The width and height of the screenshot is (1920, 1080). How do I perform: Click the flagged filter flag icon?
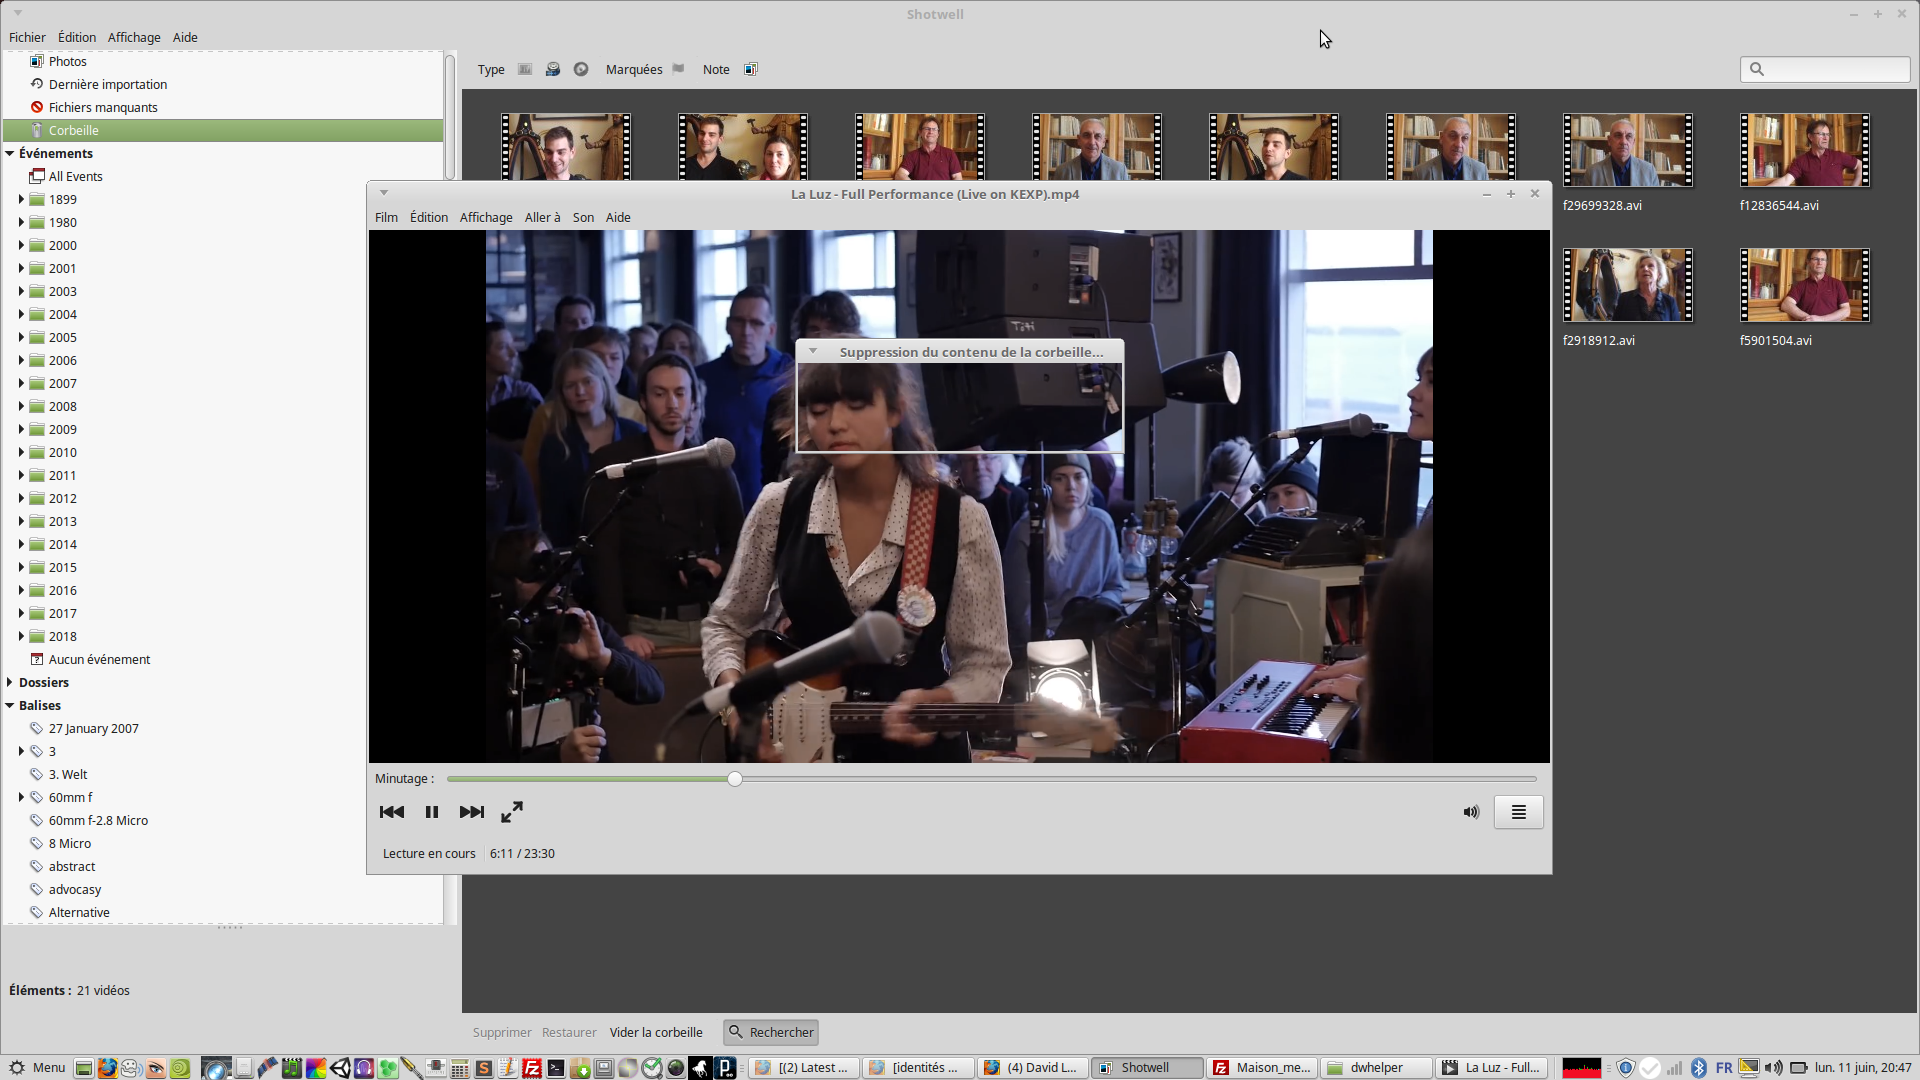click(678, 69)
